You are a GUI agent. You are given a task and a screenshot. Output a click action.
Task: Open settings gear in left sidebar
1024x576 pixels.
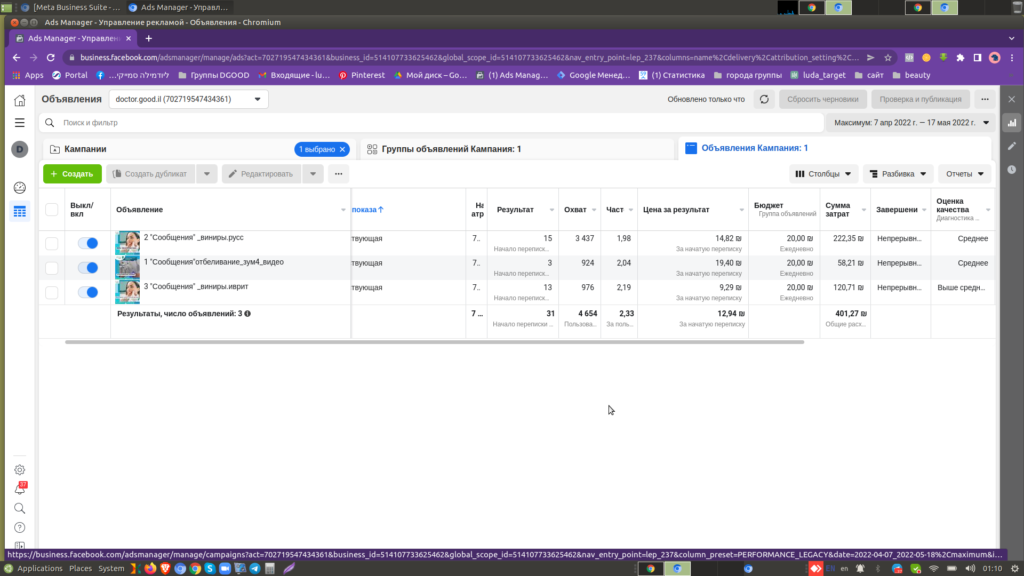tap(19, 470)
